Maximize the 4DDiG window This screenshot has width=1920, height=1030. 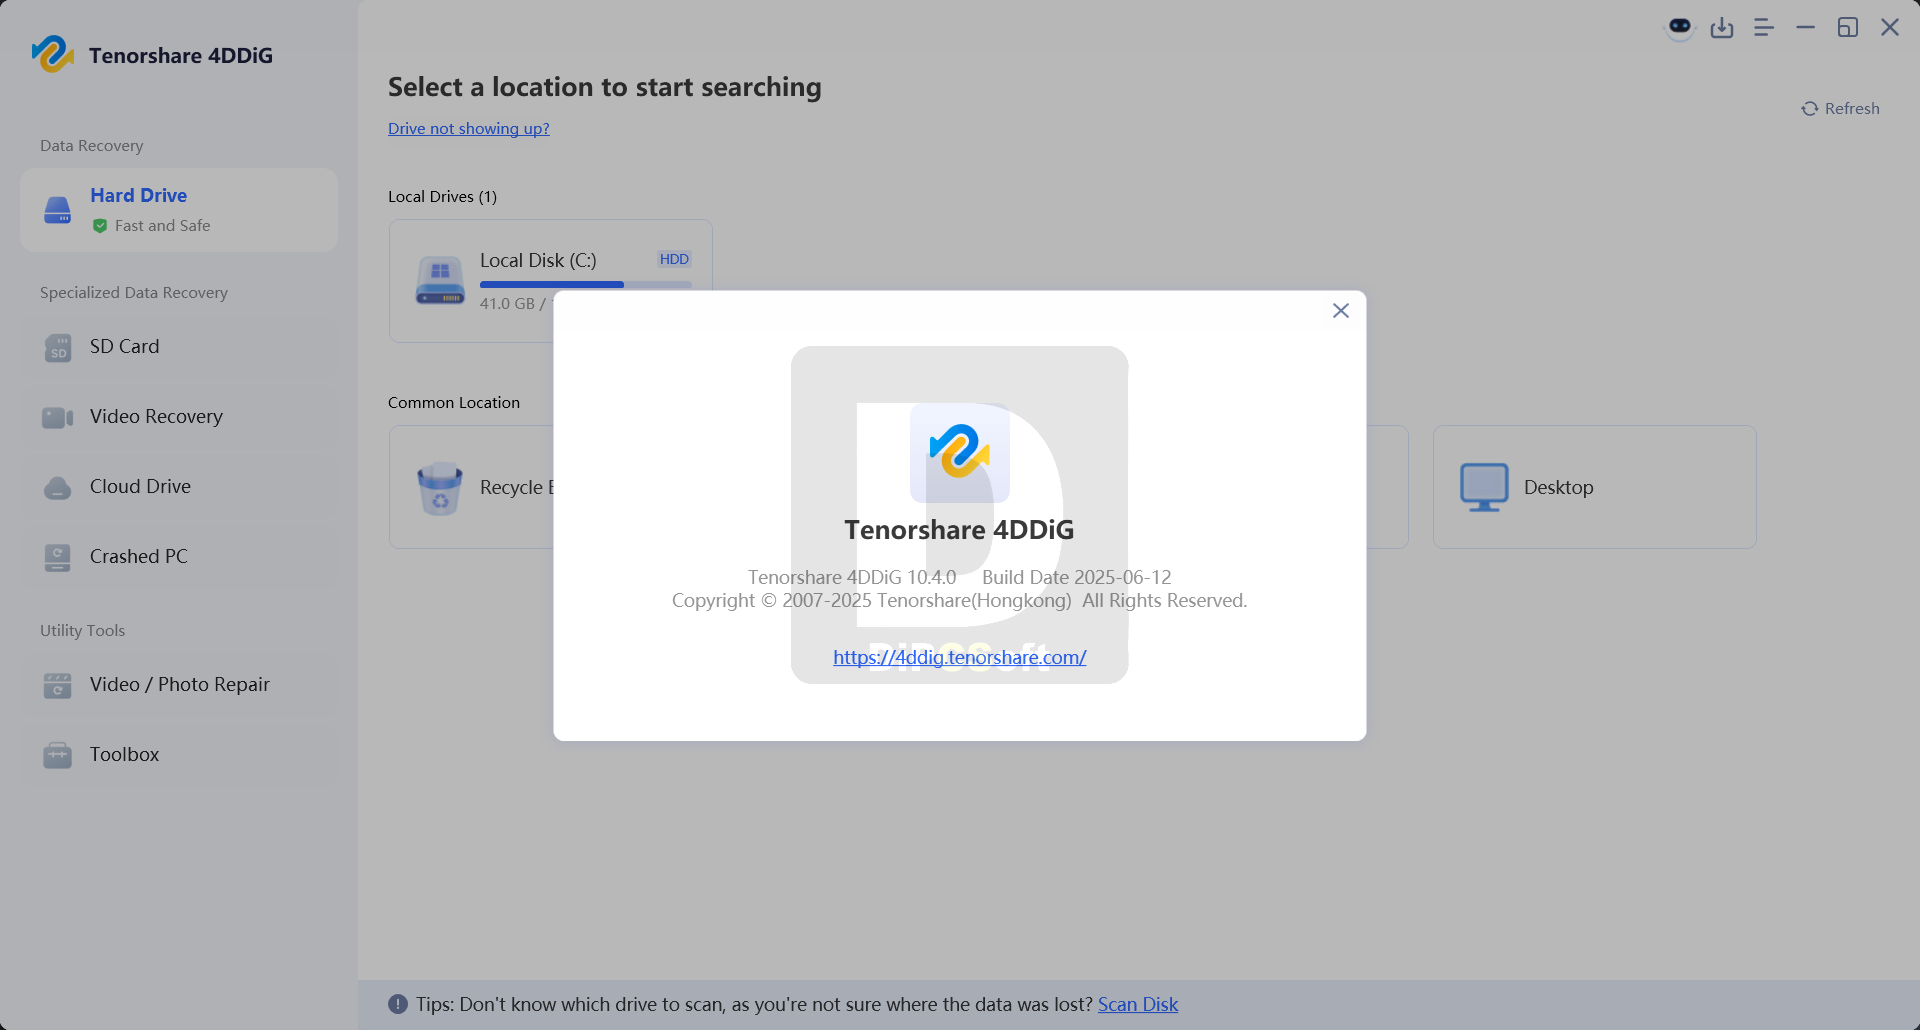pyautogui.click(x=1848, y=28)
